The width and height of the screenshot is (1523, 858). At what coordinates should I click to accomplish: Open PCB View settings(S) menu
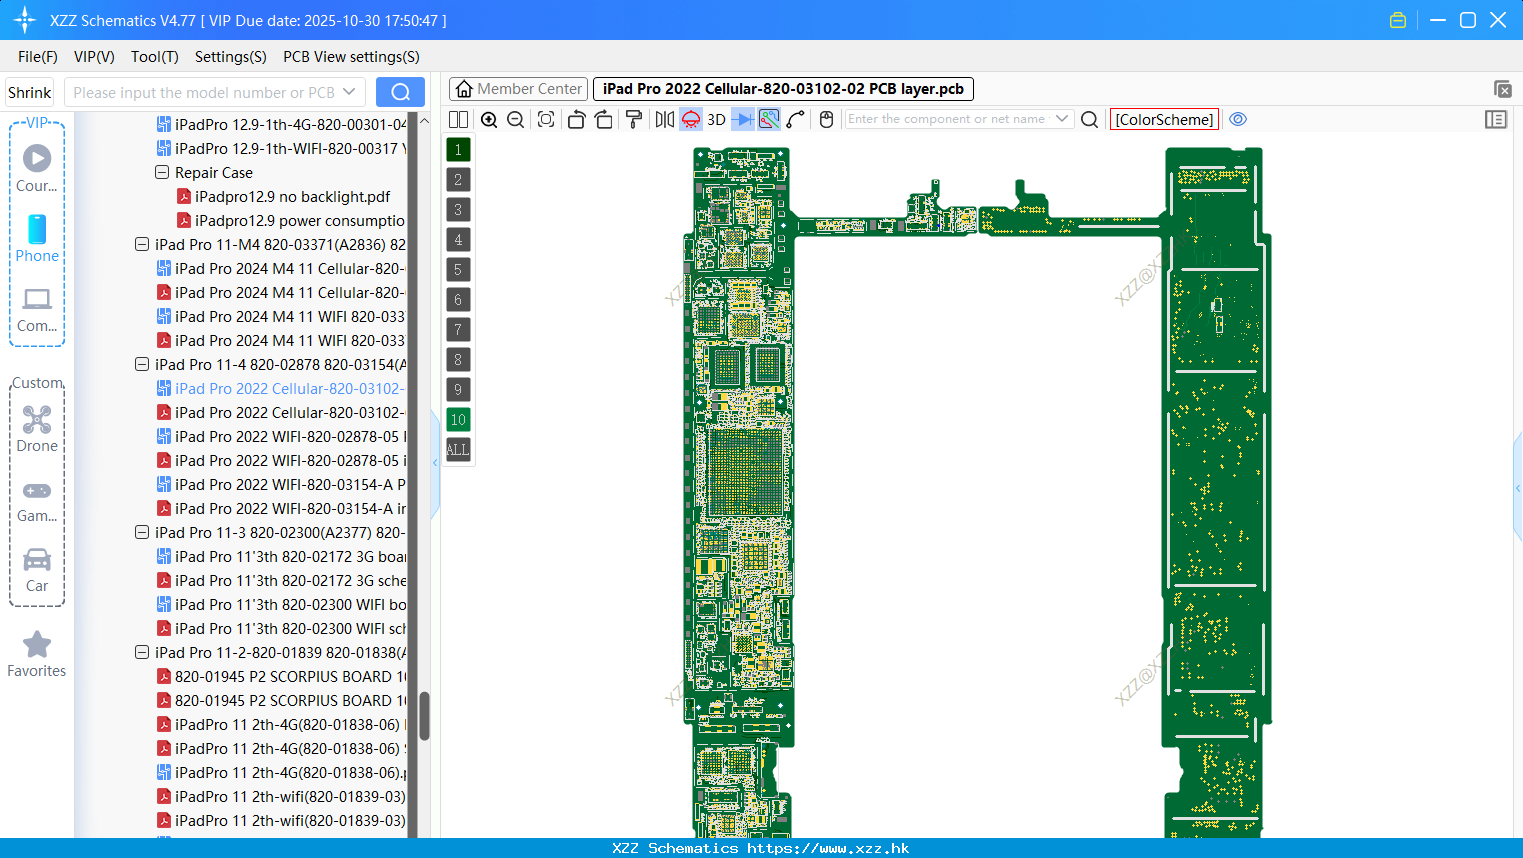[351, 57]
